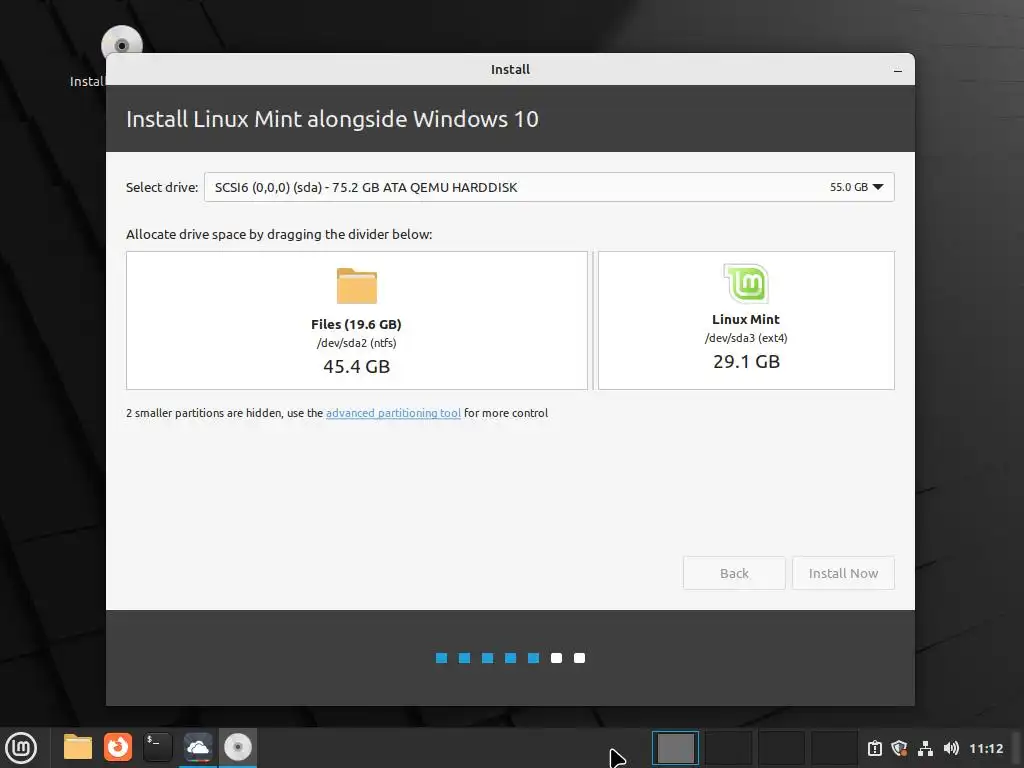The width and height of the screenshot is (1024, 768).
Task: Open the Linux Mint start menu
Action: coord(21,747)
